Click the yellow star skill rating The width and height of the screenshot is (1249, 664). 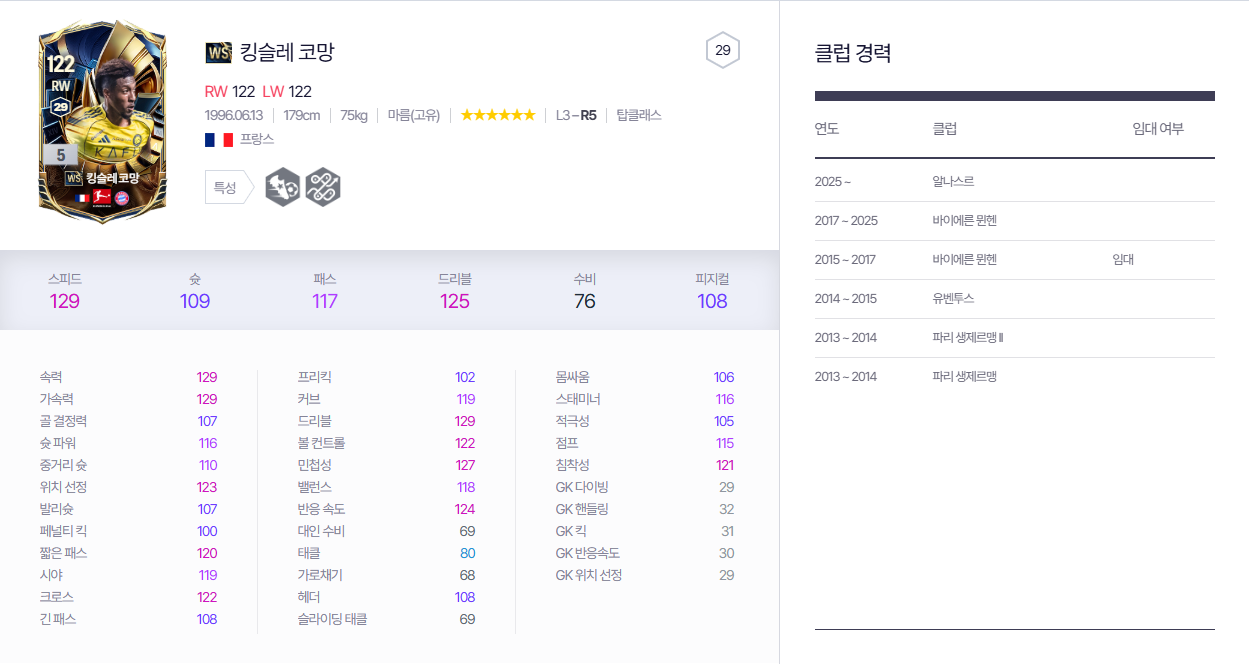(498, 115)
